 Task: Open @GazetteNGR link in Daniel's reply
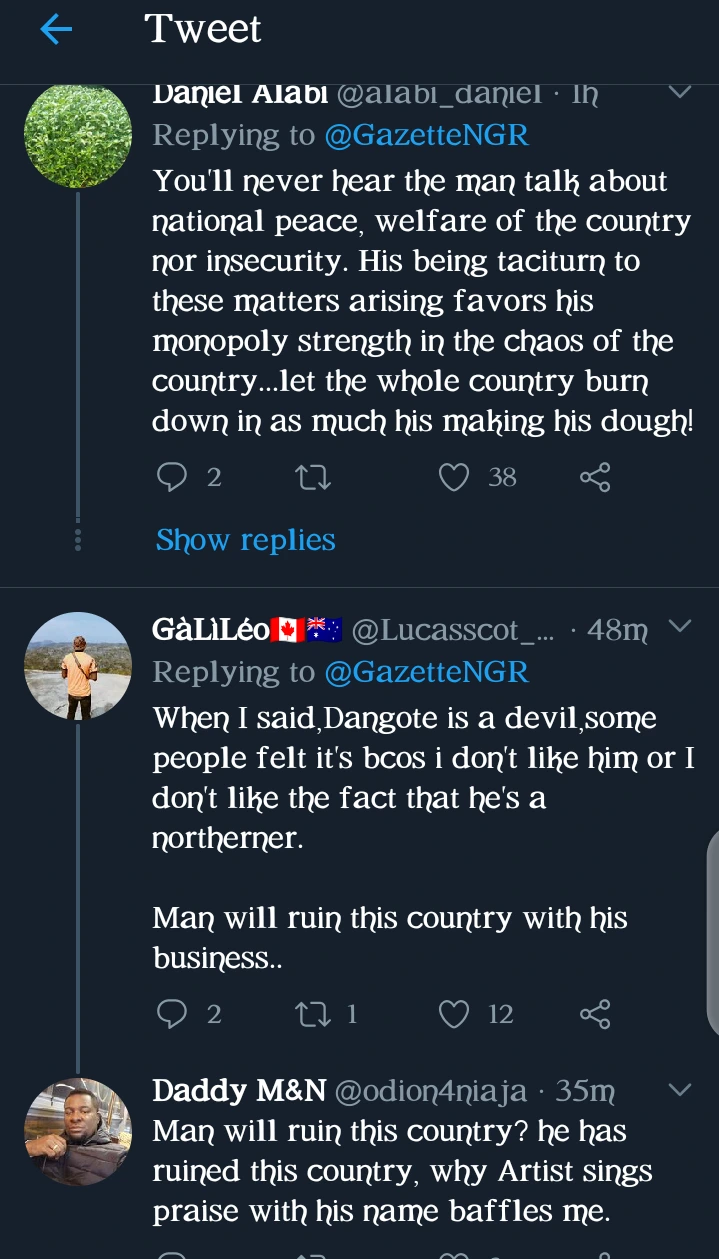427,135
